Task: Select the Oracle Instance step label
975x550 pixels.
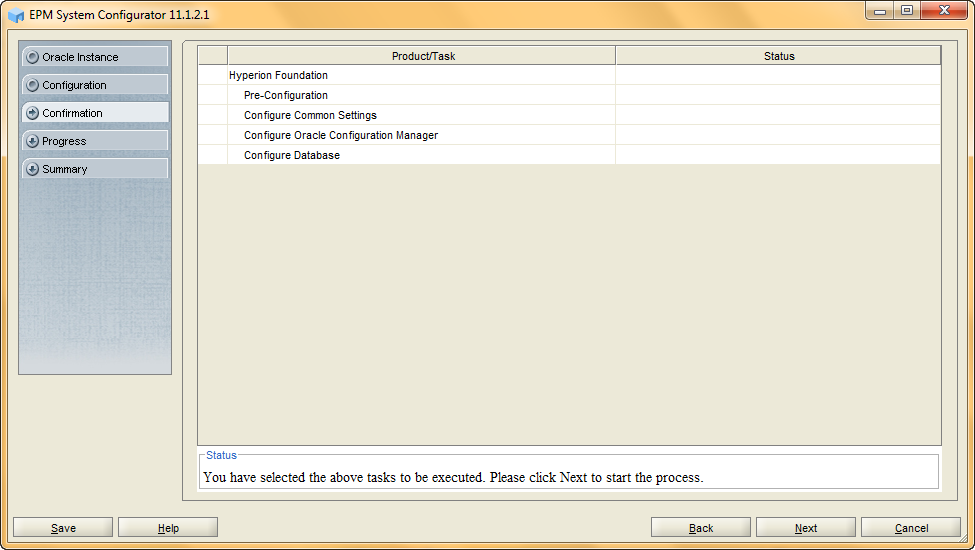Action: point(80,57)
